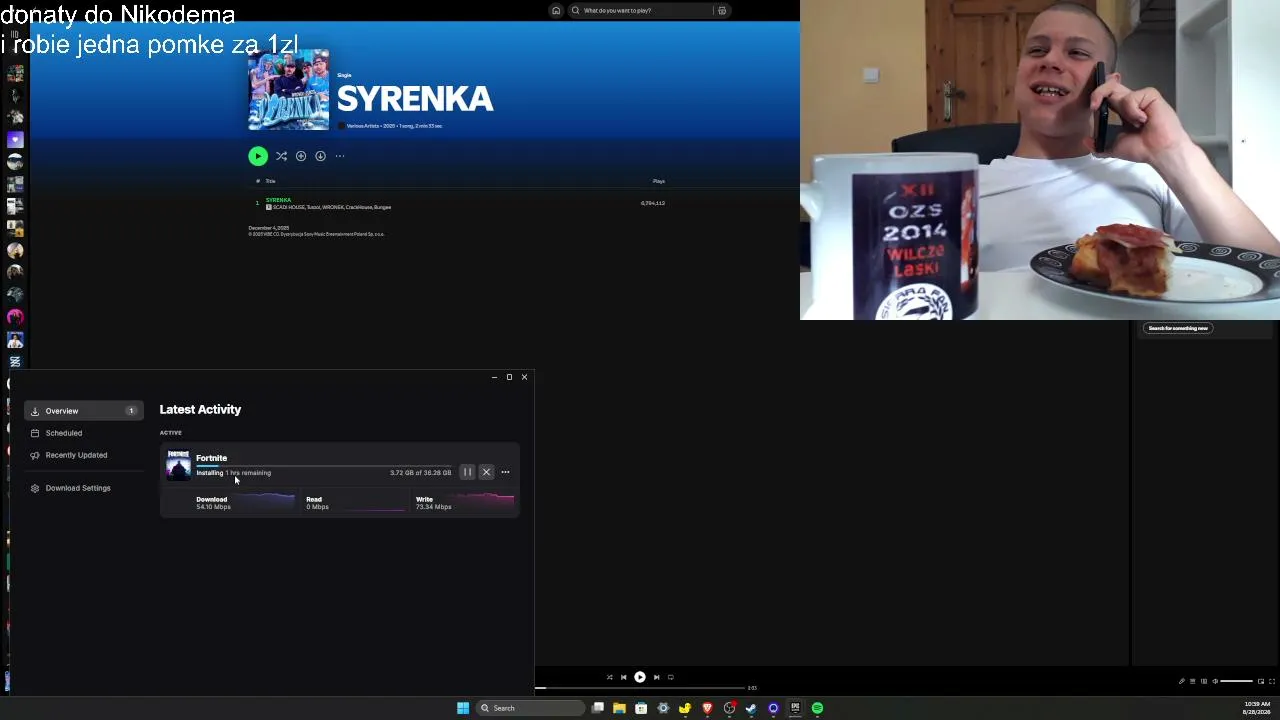Mute Spotify using the volume icon

[1215, 681]
